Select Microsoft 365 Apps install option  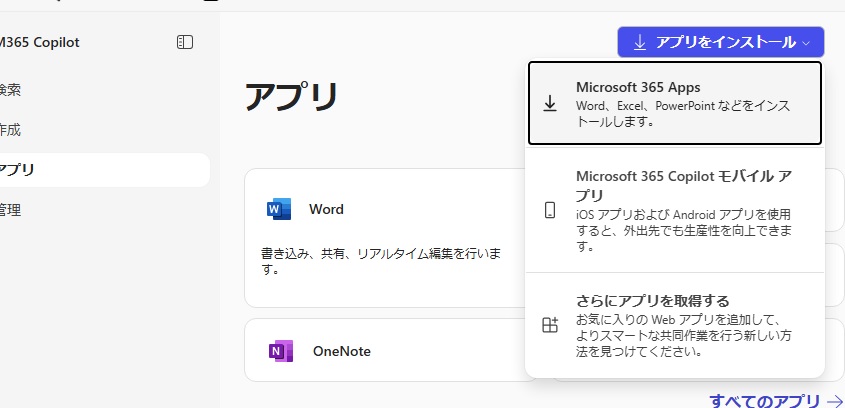[x=675, y=103]
